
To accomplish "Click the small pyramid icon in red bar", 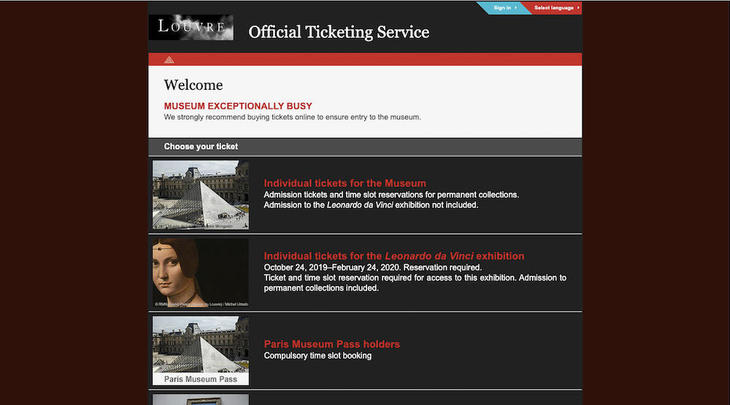I will point(169,59).
